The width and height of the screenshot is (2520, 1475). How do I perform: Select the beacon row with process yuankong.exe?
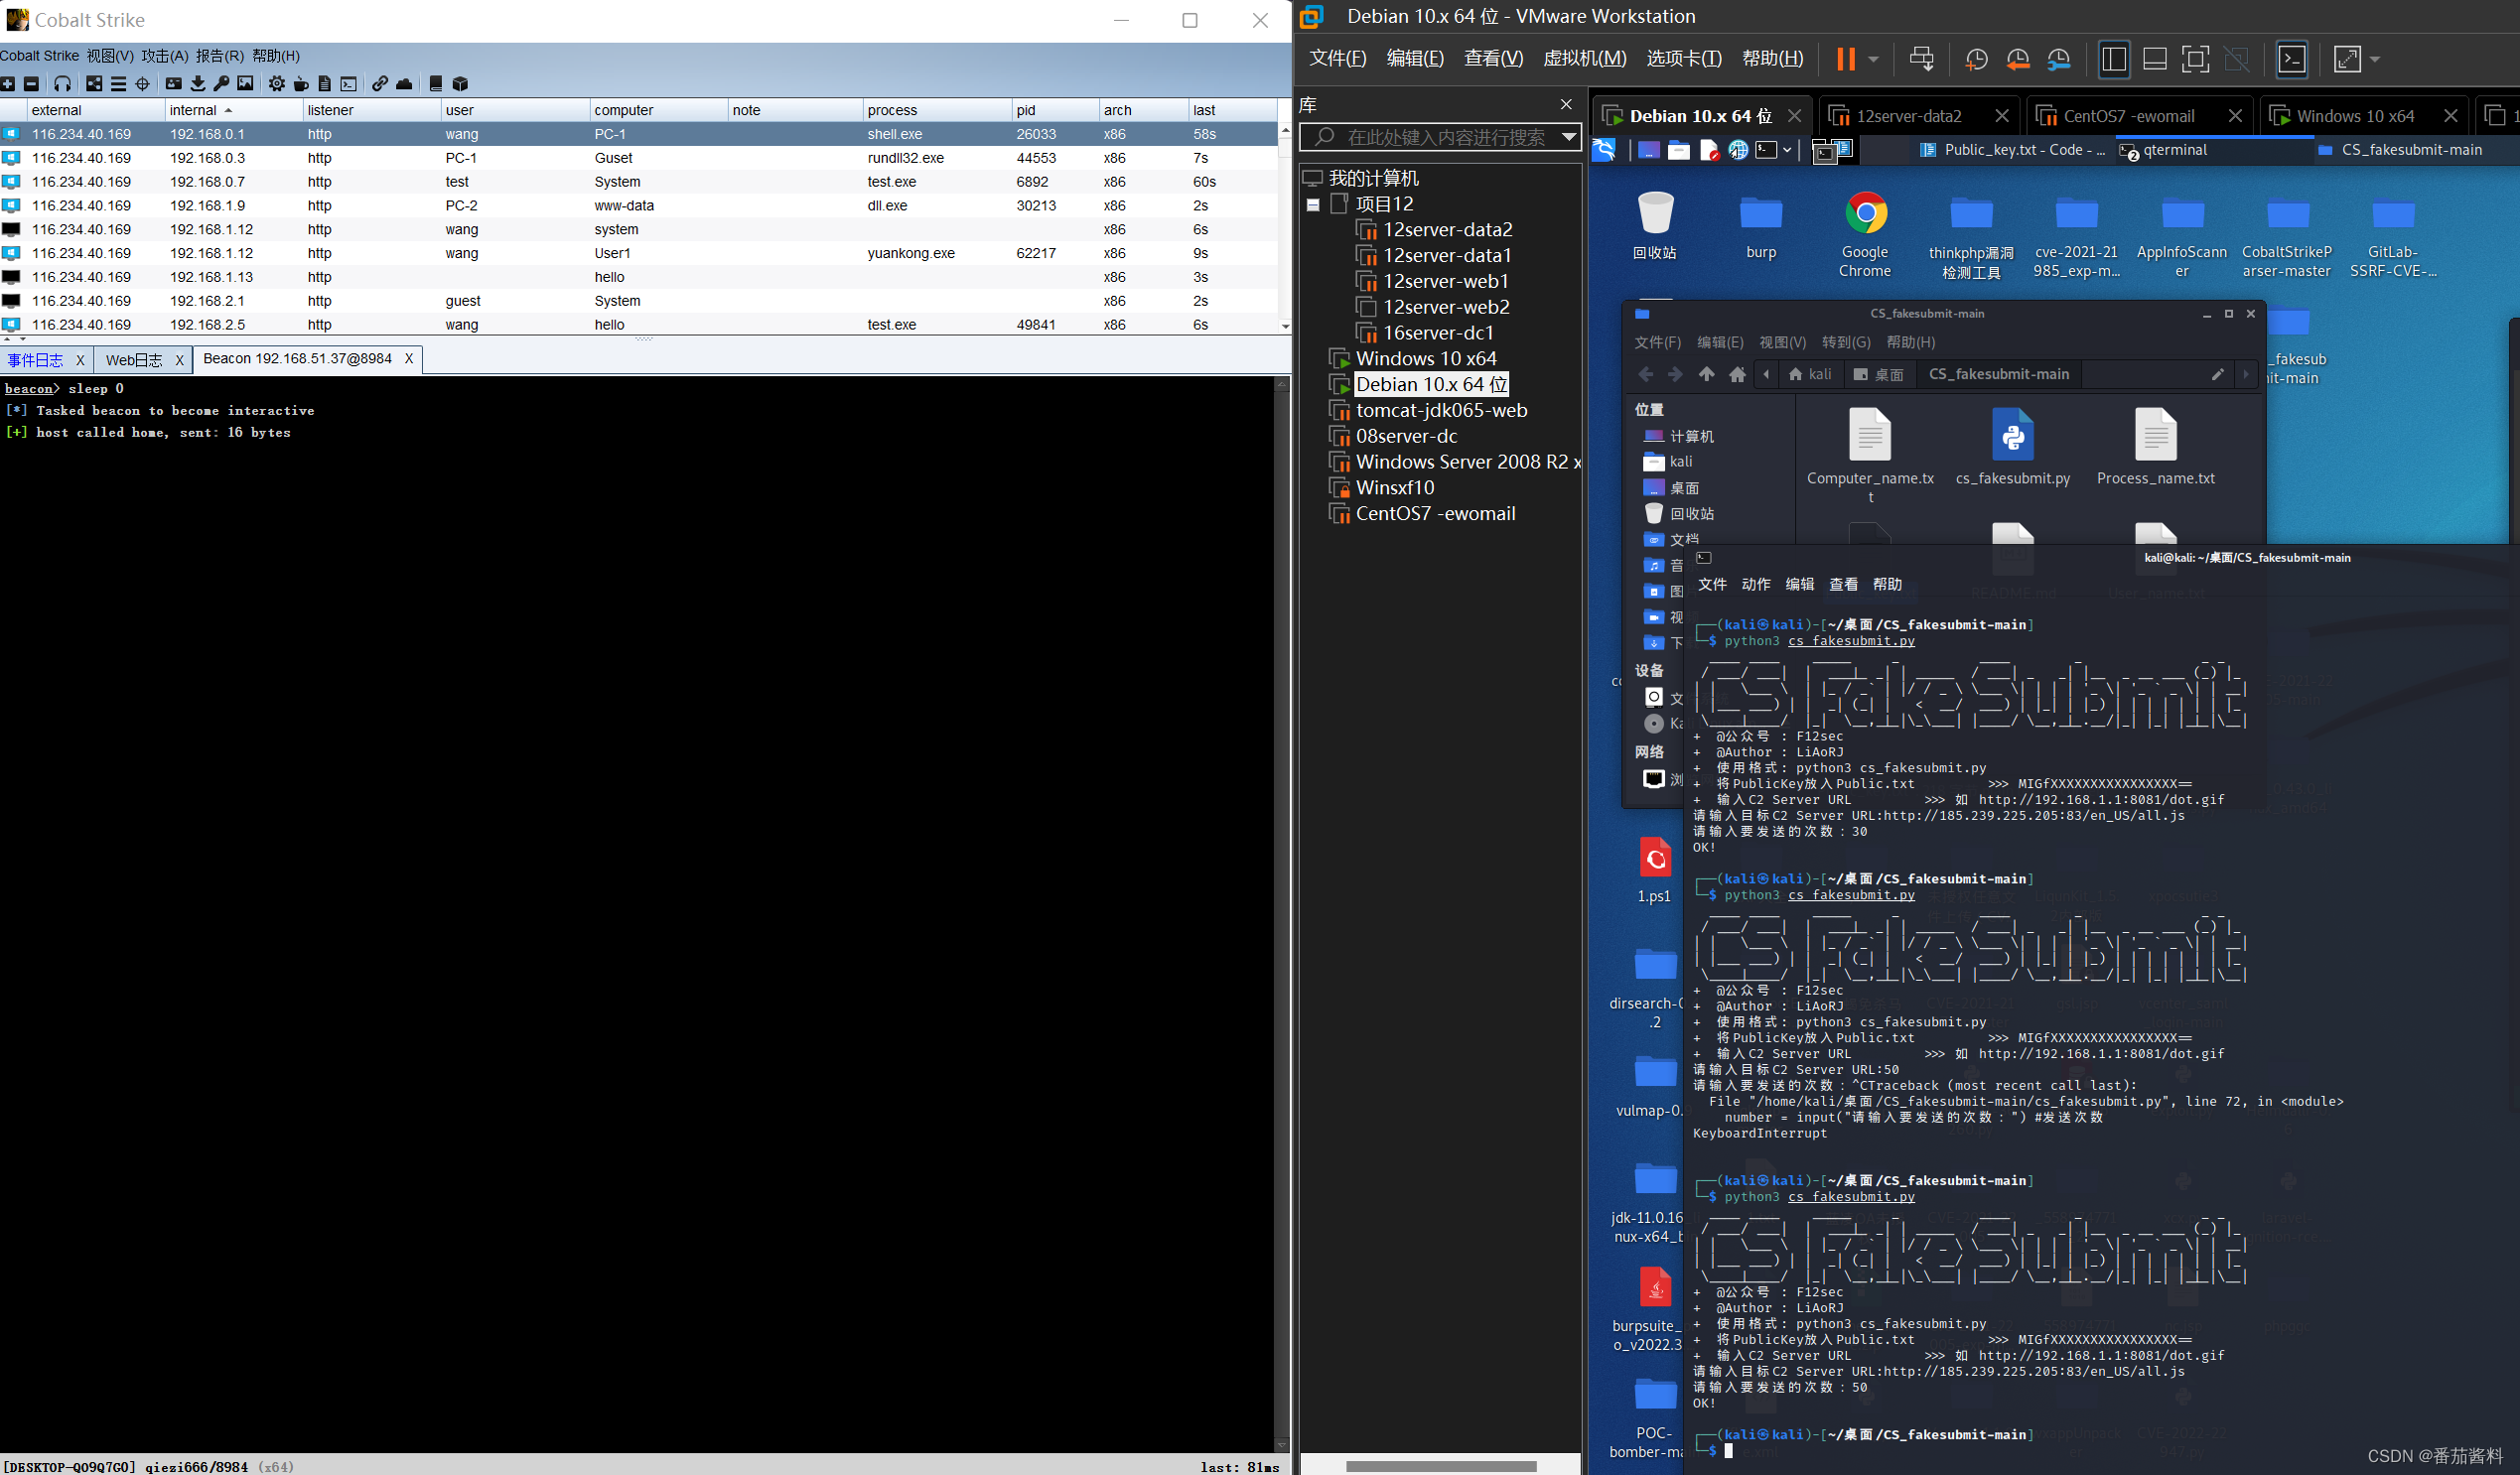coord(638,253)
